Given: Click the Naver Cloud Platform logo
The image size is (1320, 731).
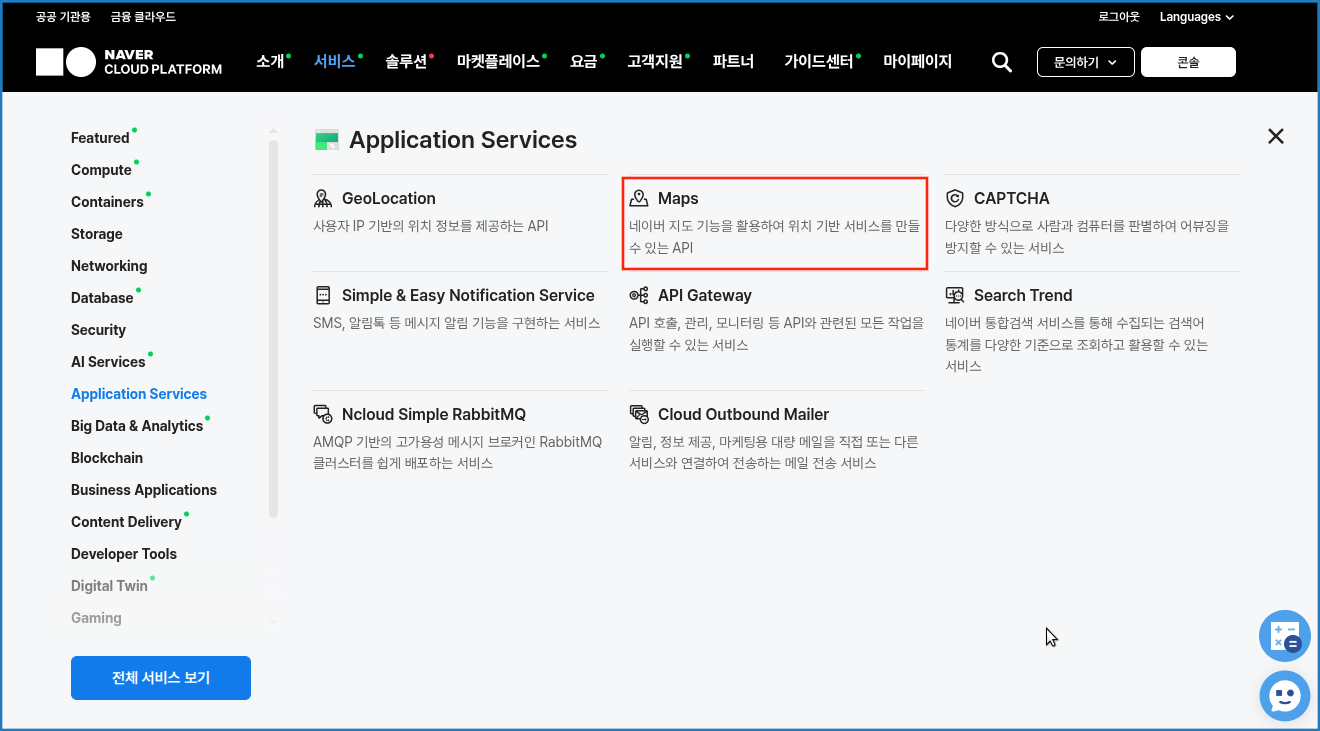Looking at the screenshot, I should click(129, 62).
